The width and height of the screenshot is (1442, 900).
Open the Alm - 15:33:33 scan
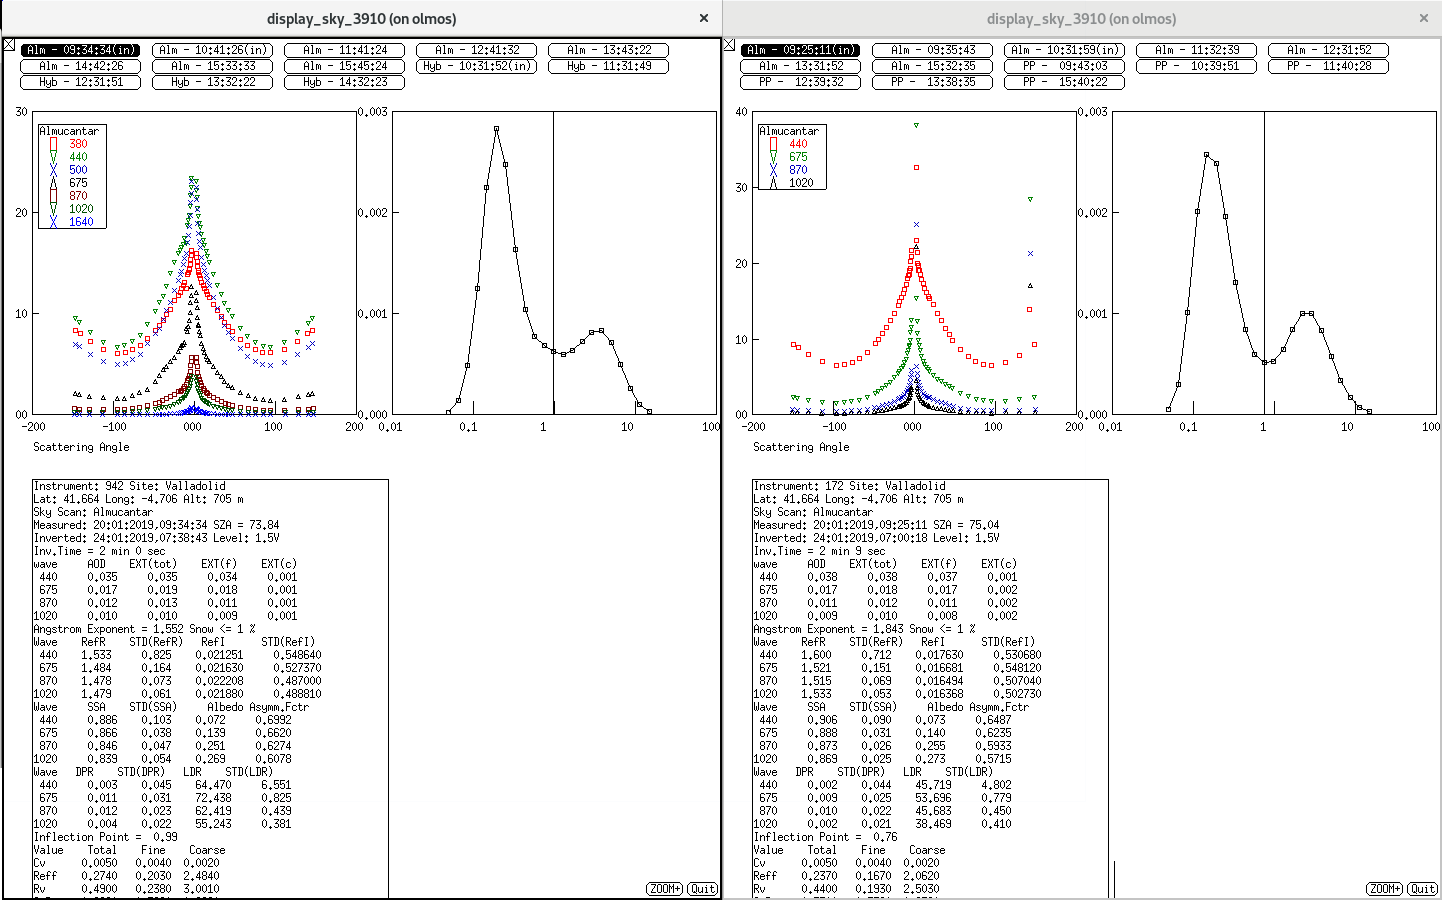click(212, 66)
